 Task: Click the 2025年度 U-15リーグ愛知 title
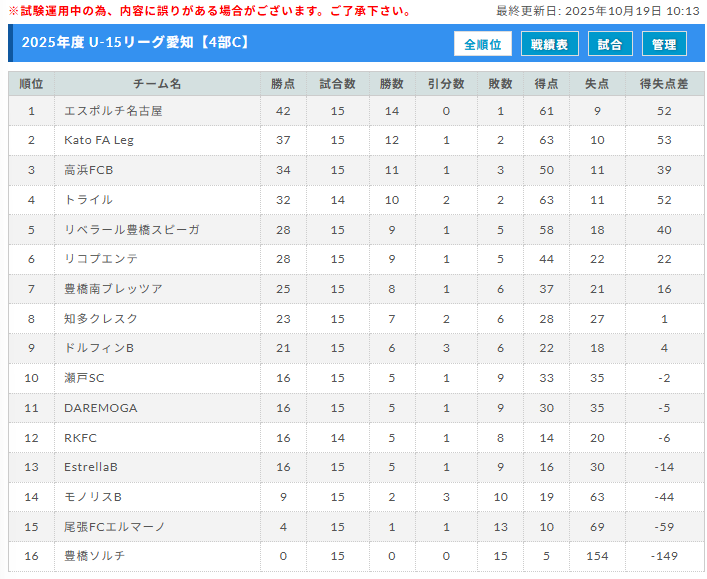(135, 43)
